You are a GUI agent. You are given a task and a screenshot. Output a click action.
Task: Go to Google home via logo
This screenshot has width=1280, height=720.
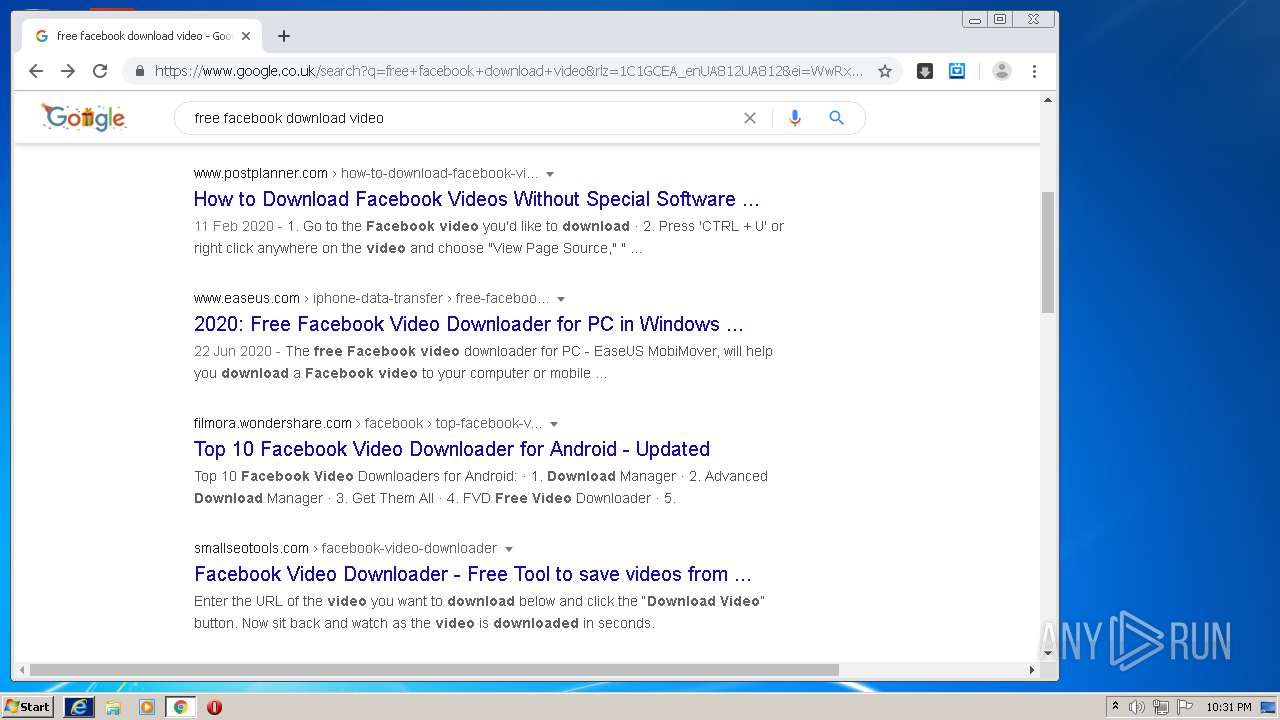coord(84,118)
